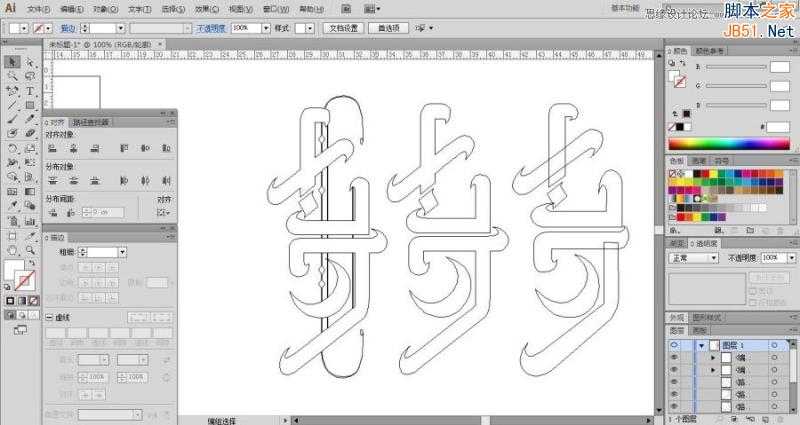Click the R slider in Color panel
800x425 pixels.
pos(736,66)
